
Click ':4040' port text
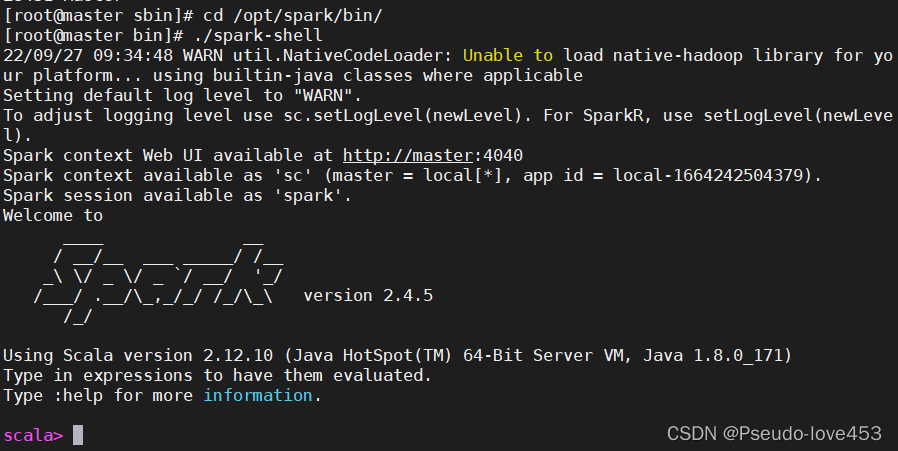pyautogui.click(x=498, y=155)
